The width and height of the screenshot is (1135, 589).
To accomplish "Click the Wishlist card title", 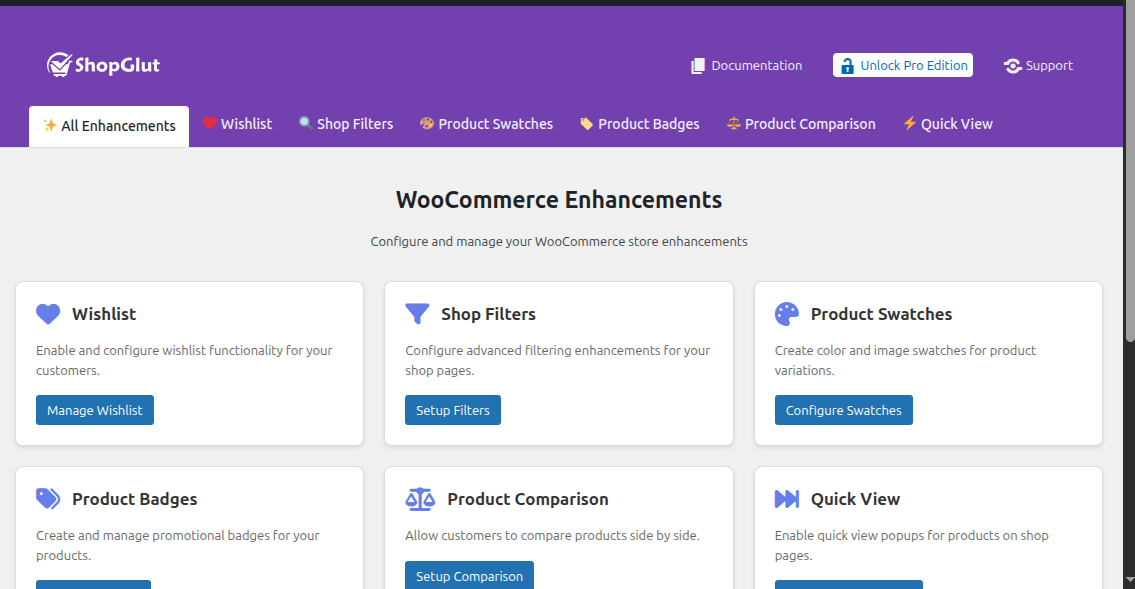I will (x=104, y=314).
